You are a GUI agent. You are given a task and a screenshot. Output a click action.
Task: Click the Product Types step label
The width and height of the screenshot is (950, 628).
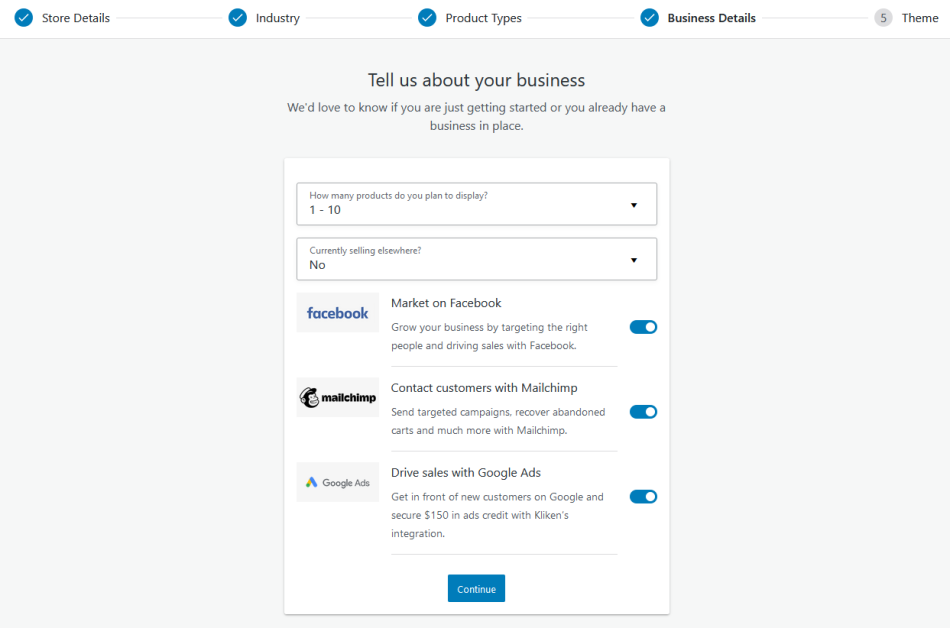click(x=482, y=17)
